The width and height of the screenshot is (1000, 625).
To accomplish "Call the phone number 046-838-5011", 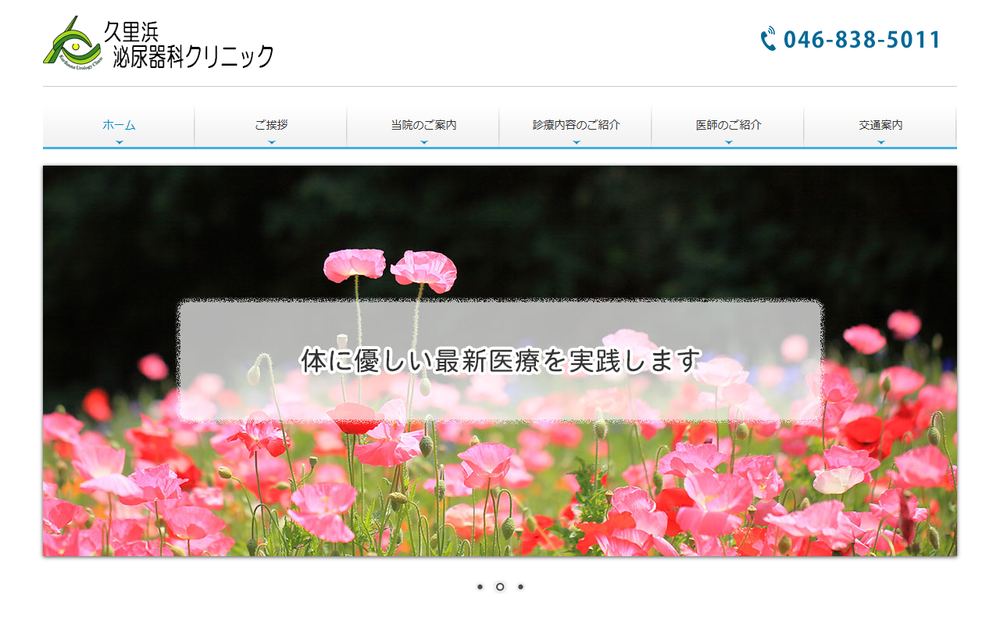I will [x=862, y=40].
